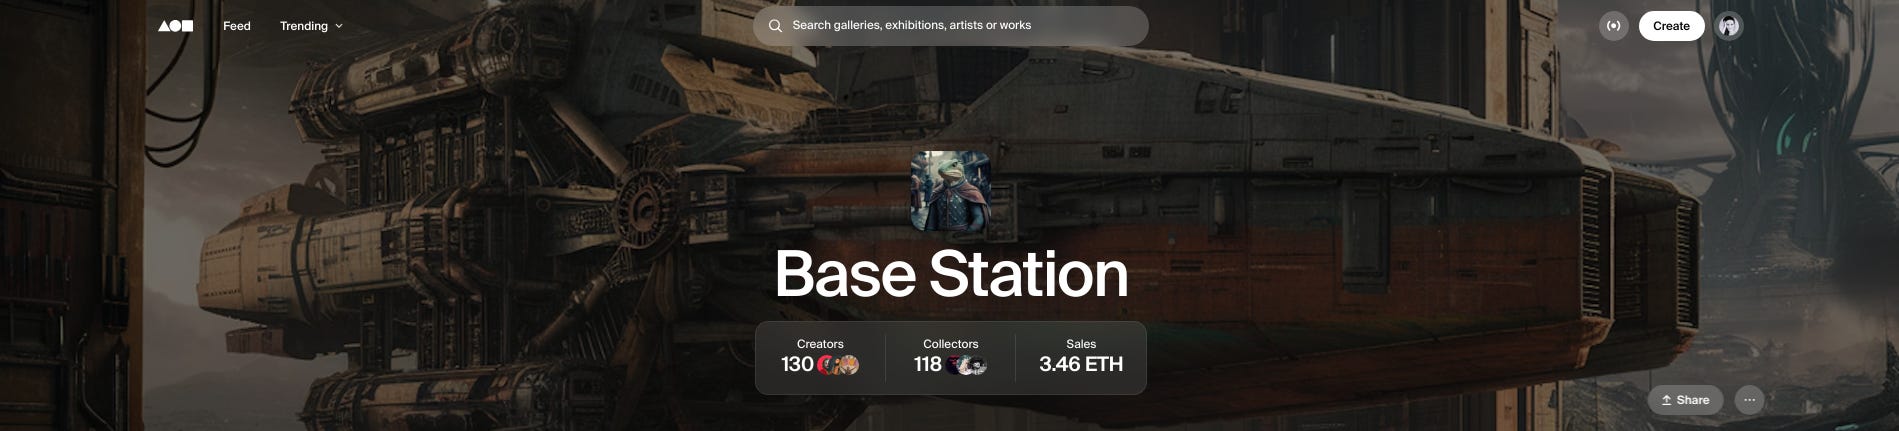
Task: Expand the Trending dropdown menu
Action: point(311,26)
